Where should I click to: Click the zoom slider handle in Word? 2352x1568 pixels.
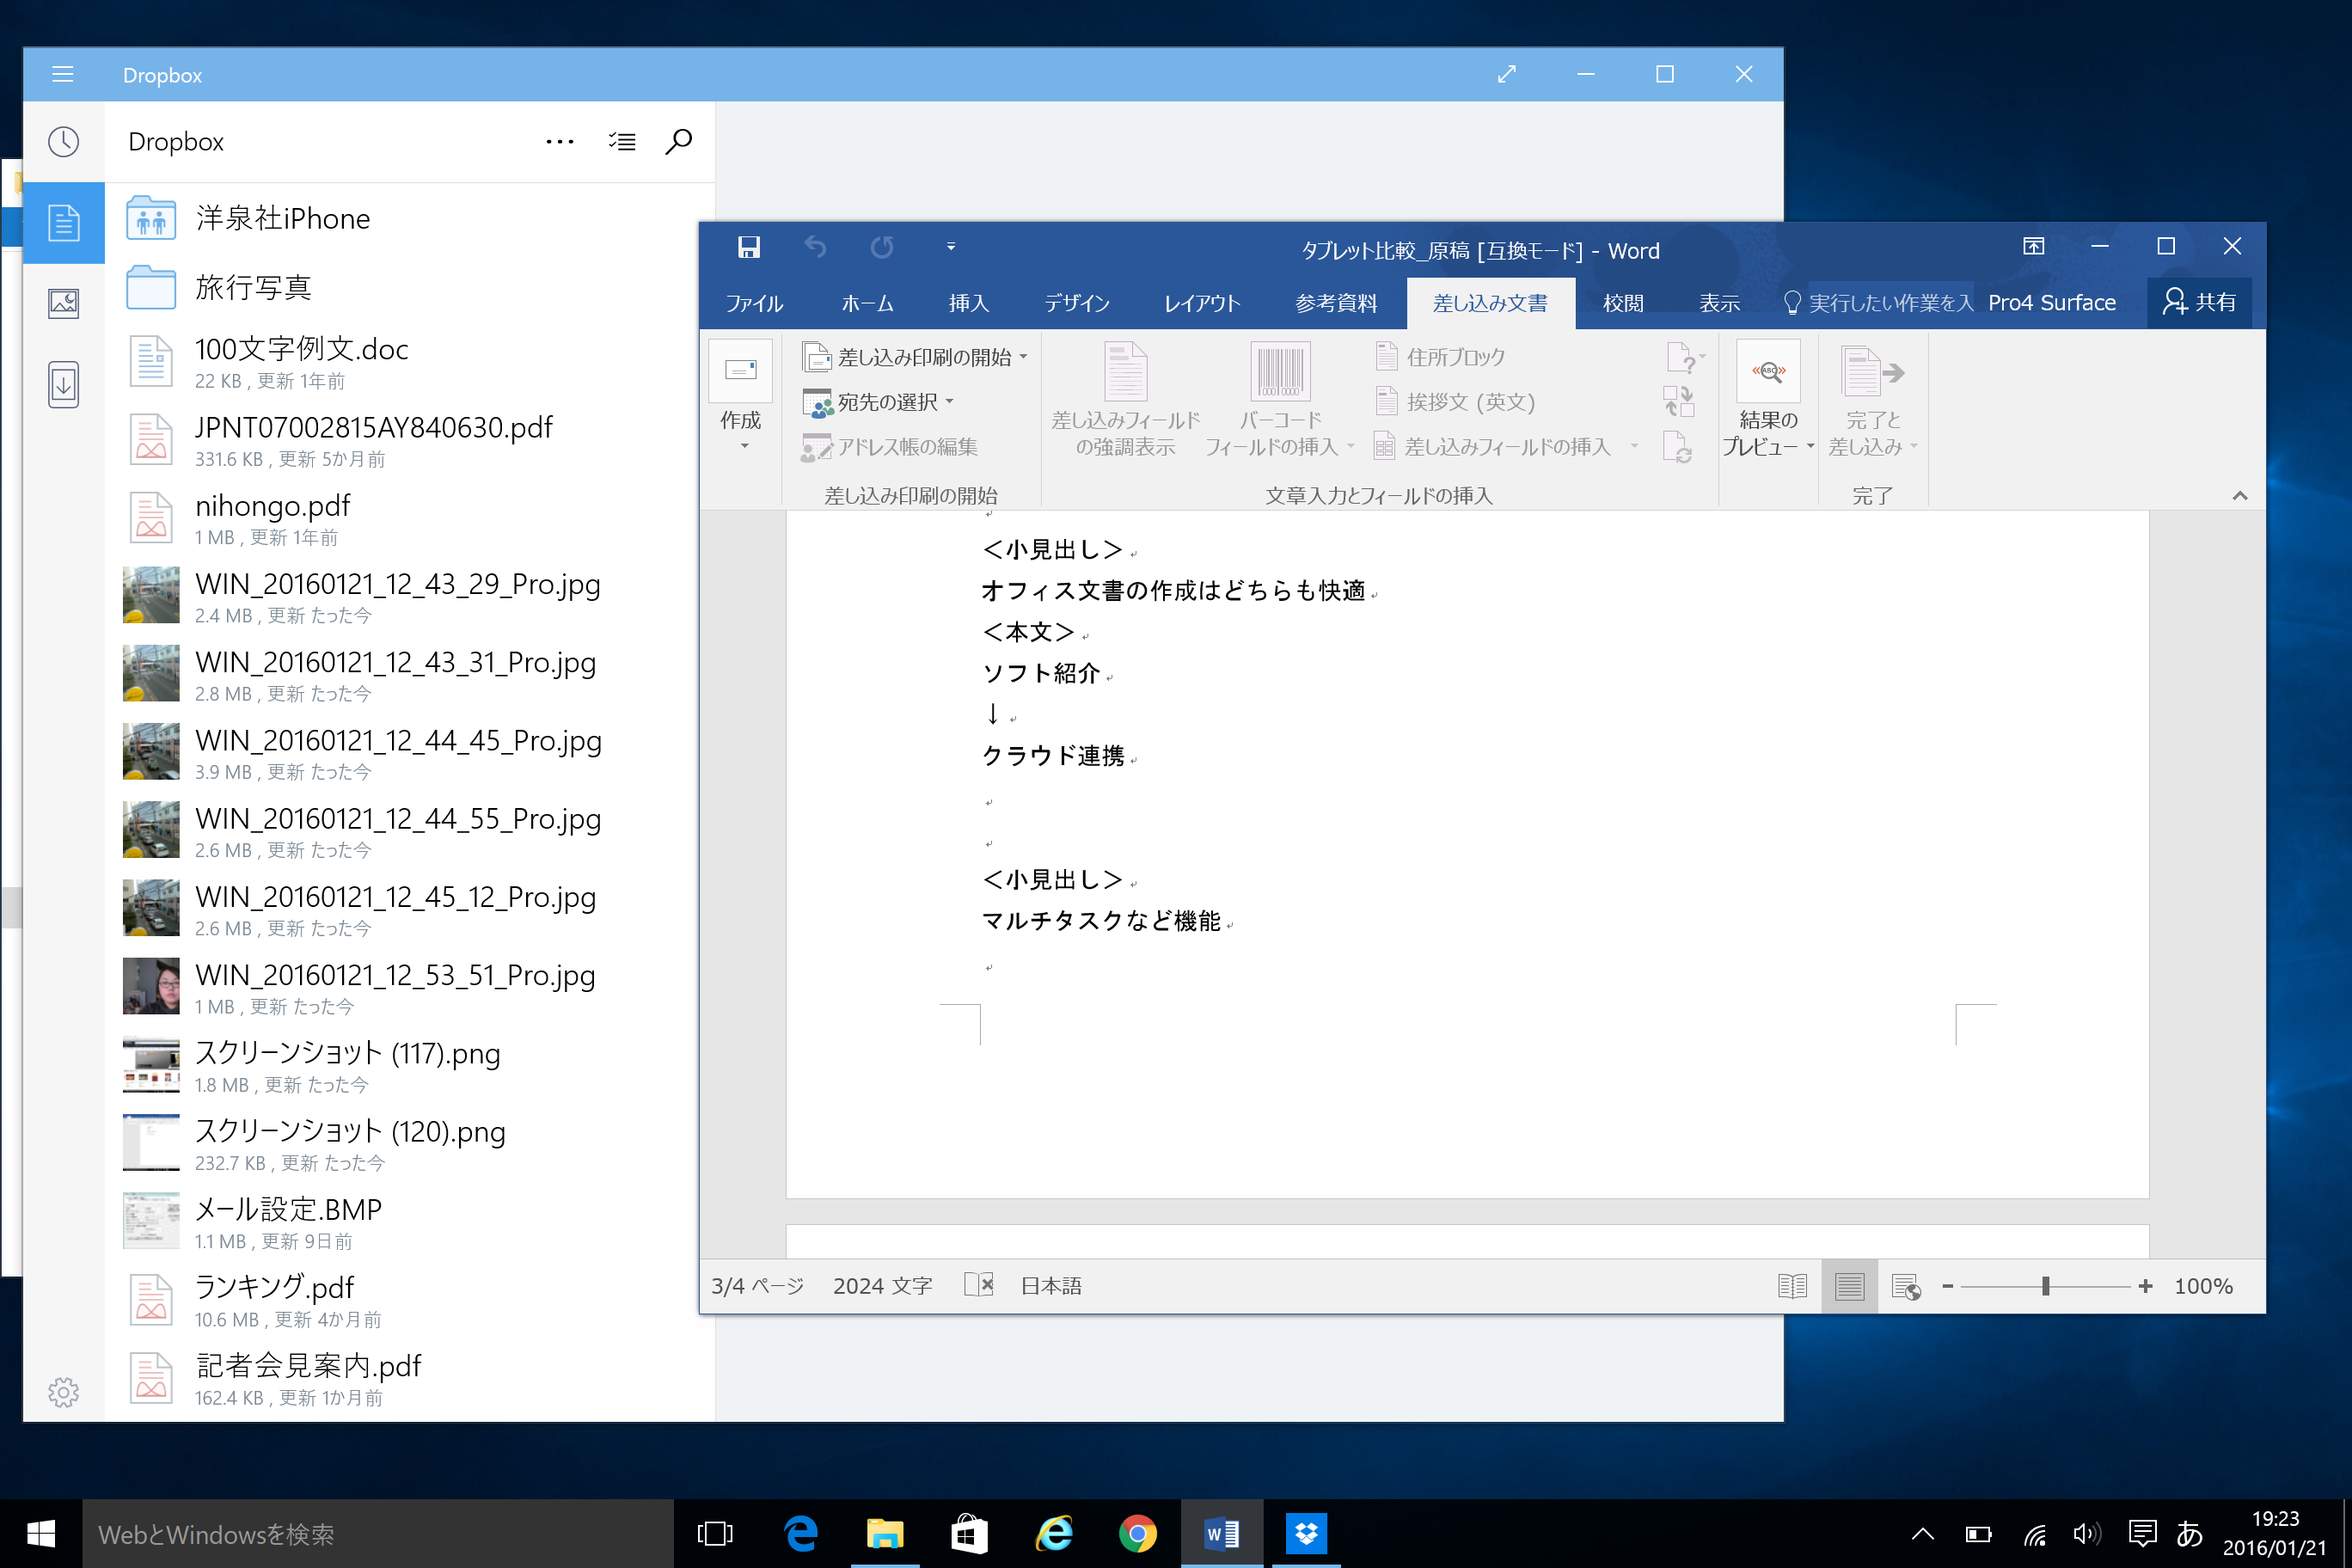(2046, 1286)
